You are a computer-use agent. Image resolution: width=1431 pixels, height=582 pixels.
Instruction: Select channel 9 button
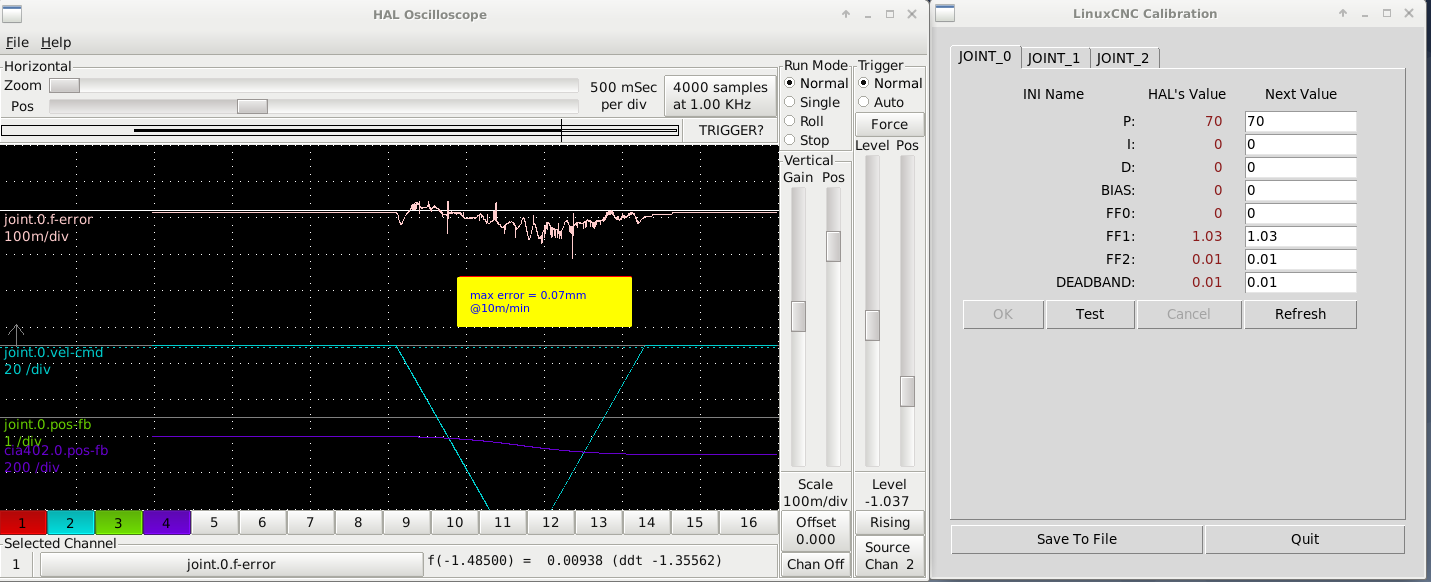tap(407, 522)
